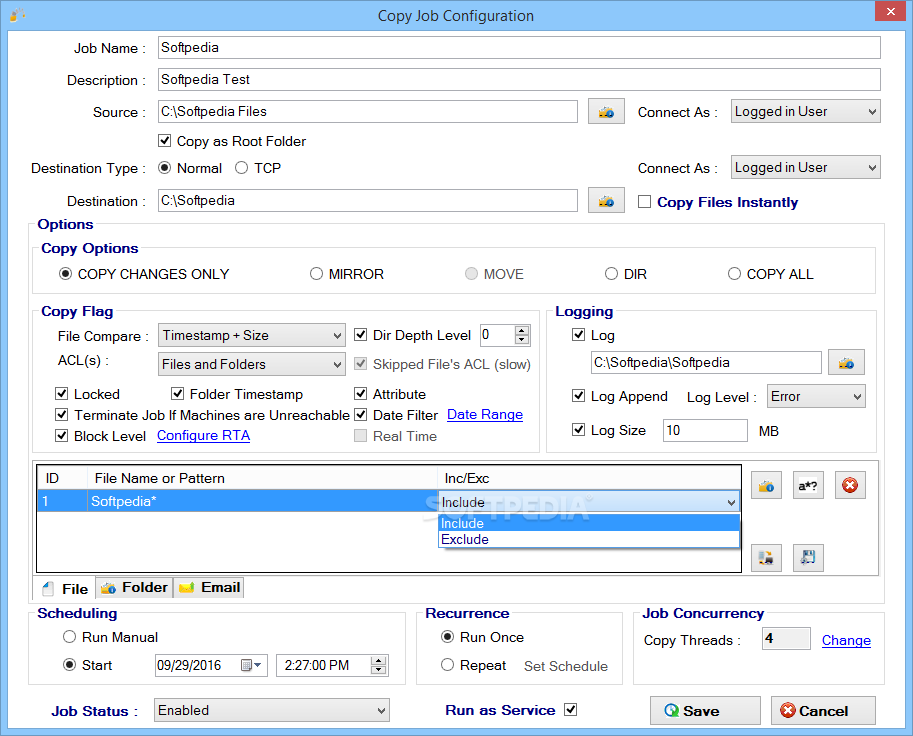
Task: Uncheck the Locked option
Action: click(x=61, y=394)
